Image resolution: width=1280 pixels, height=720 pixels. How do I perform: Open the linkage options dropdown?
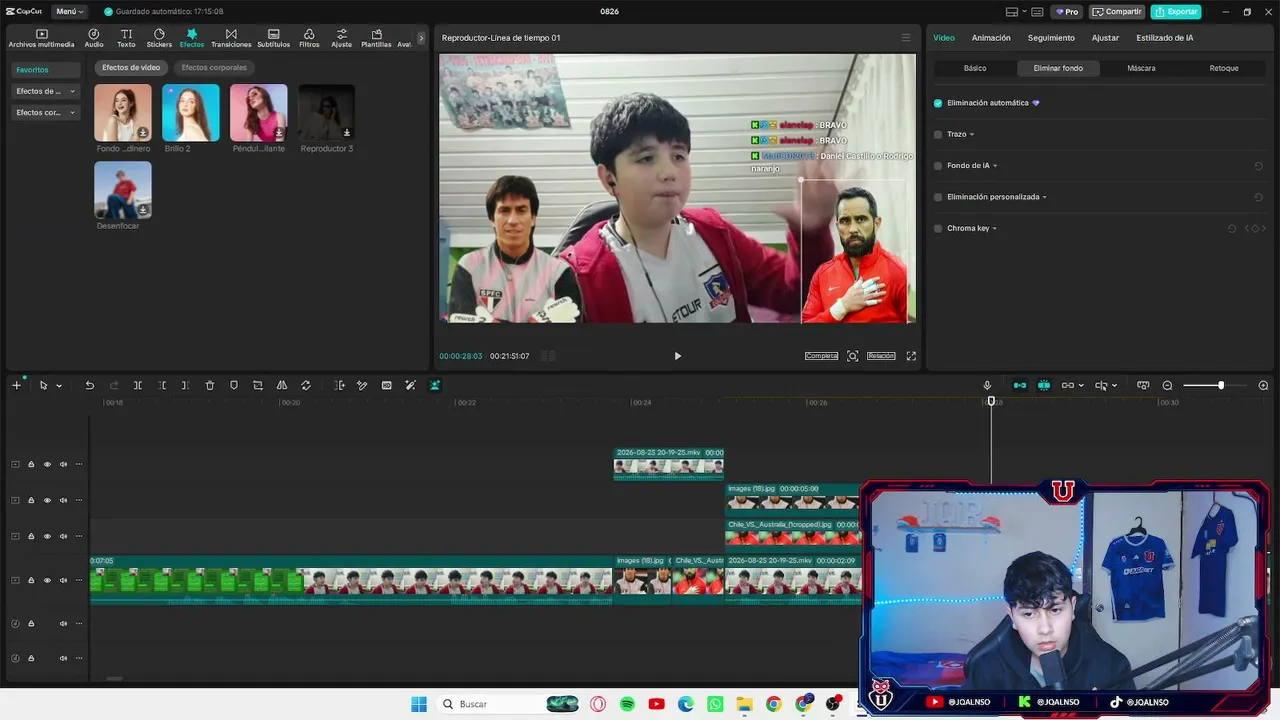click(1081, 386)
